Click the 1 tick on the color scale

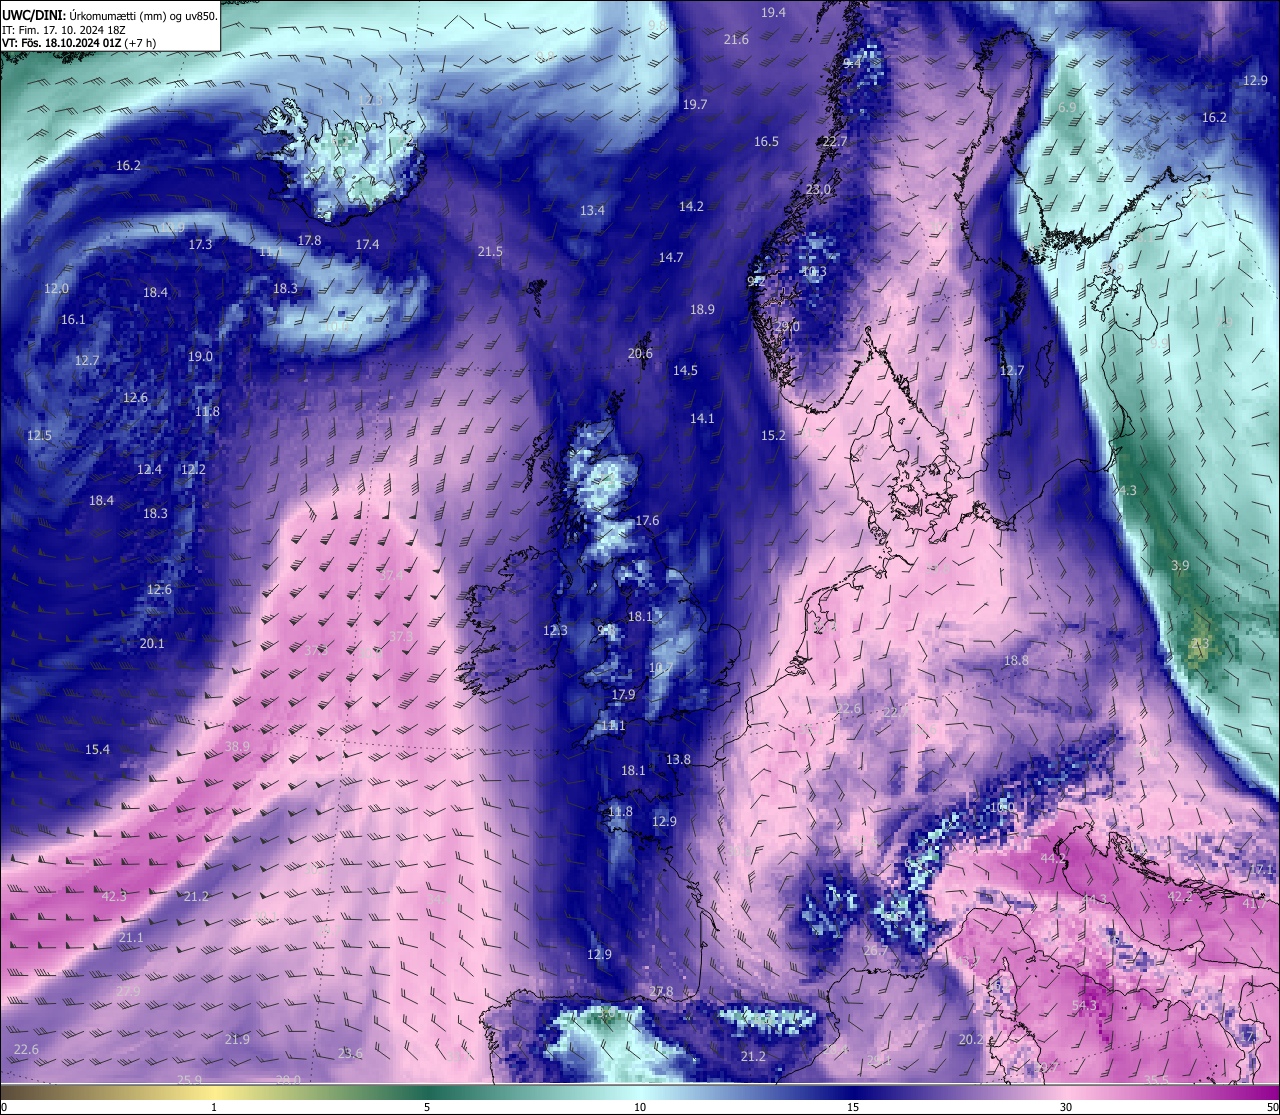click(x=214, y=1107)
